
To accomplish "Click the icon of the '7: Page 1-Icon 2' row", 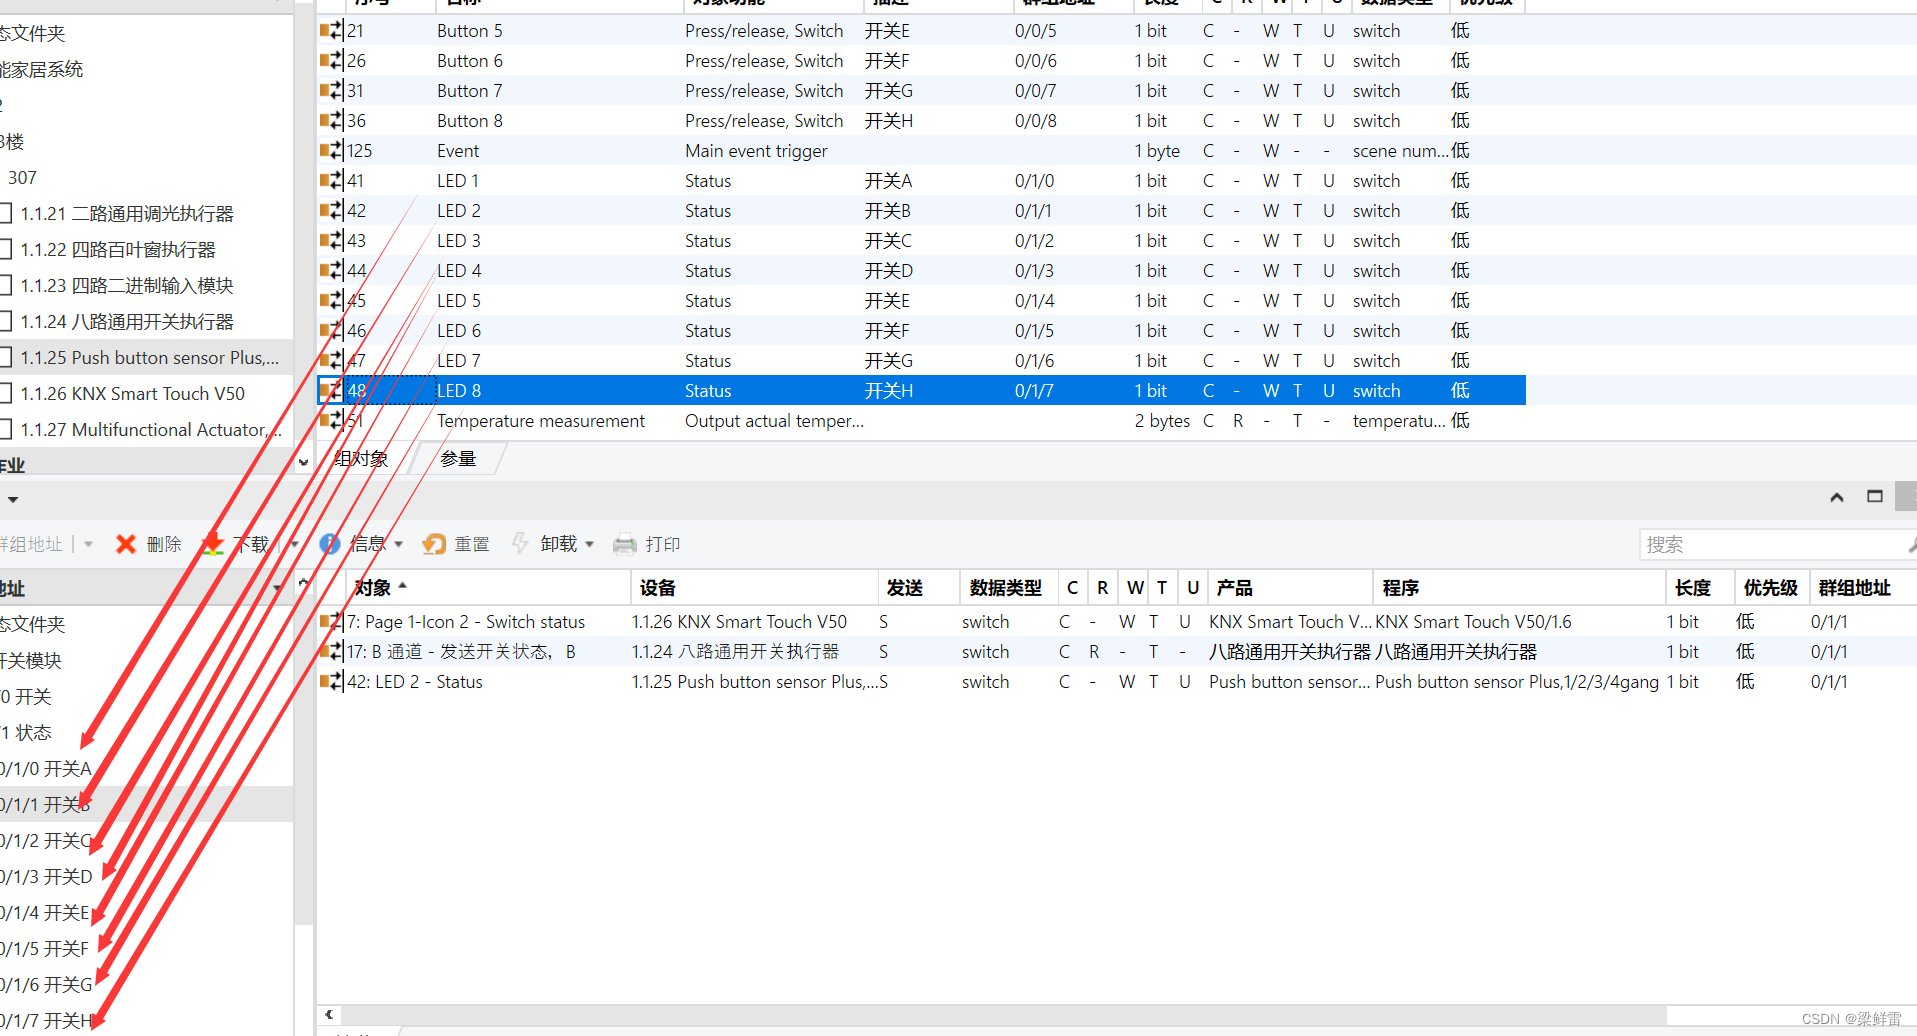I will click(x=331, y=622).
